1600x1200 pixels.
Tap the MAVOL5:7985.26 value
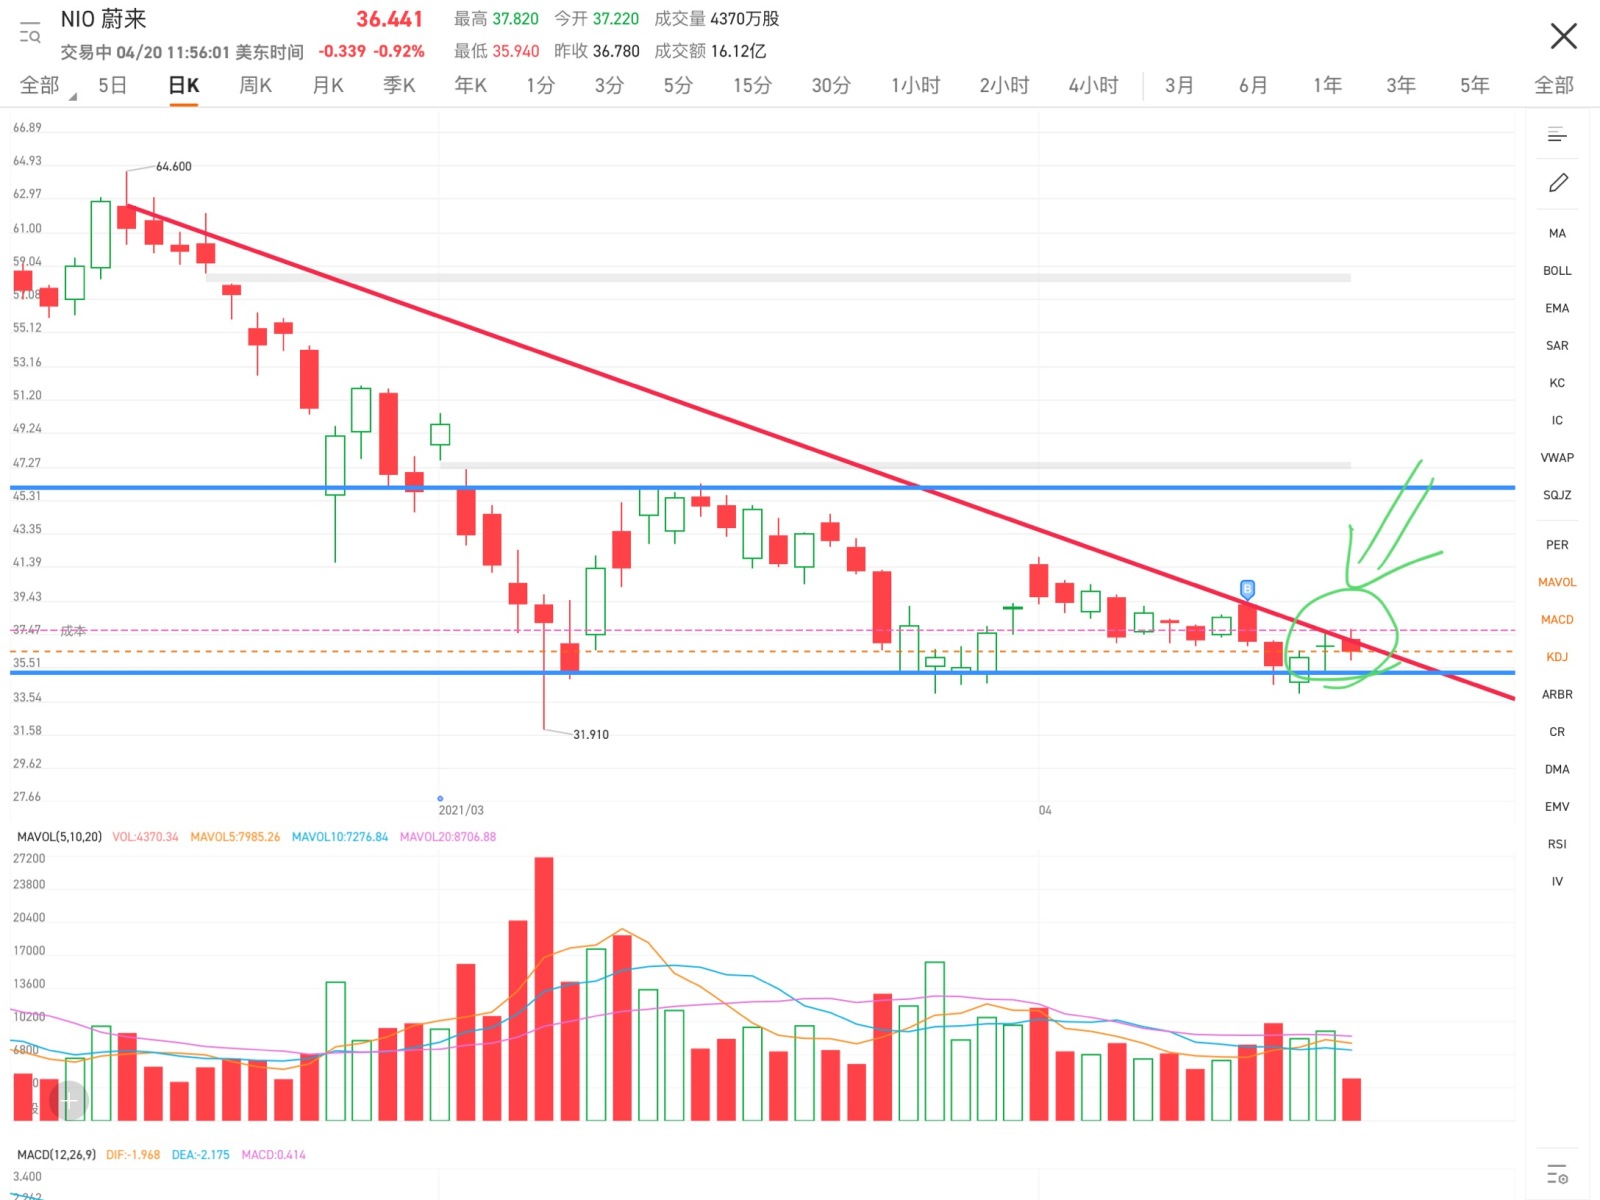pos(235,837)
